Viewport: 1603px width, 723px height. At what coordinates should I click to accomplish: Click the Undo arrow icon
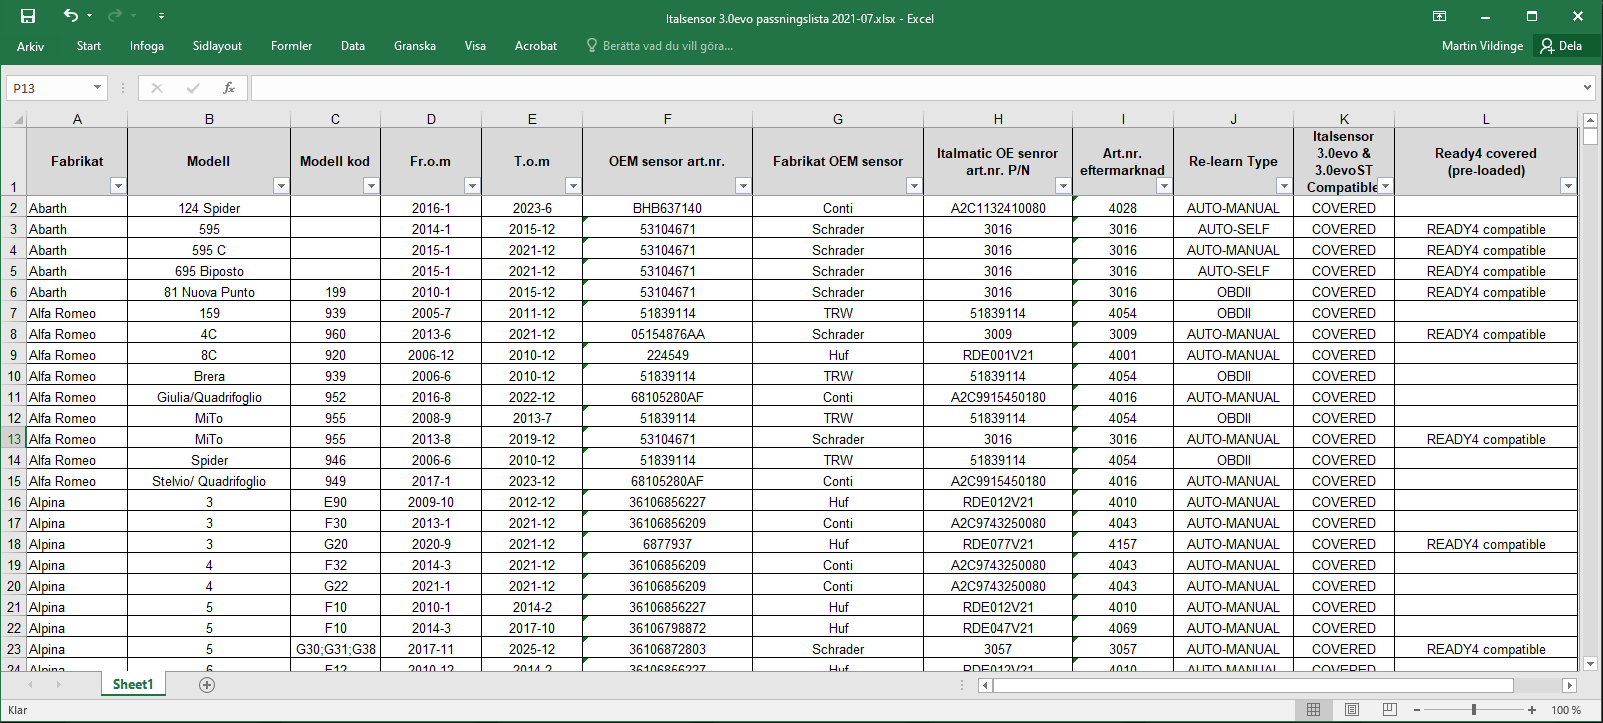(x=70, y=15)
